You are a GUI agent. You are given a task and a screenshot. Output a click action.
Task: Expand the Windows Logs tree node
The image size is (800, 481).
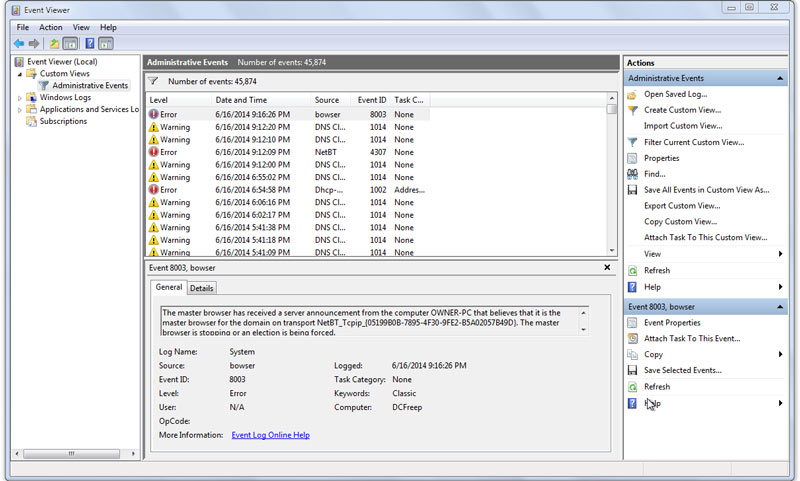tap(20, 98)
